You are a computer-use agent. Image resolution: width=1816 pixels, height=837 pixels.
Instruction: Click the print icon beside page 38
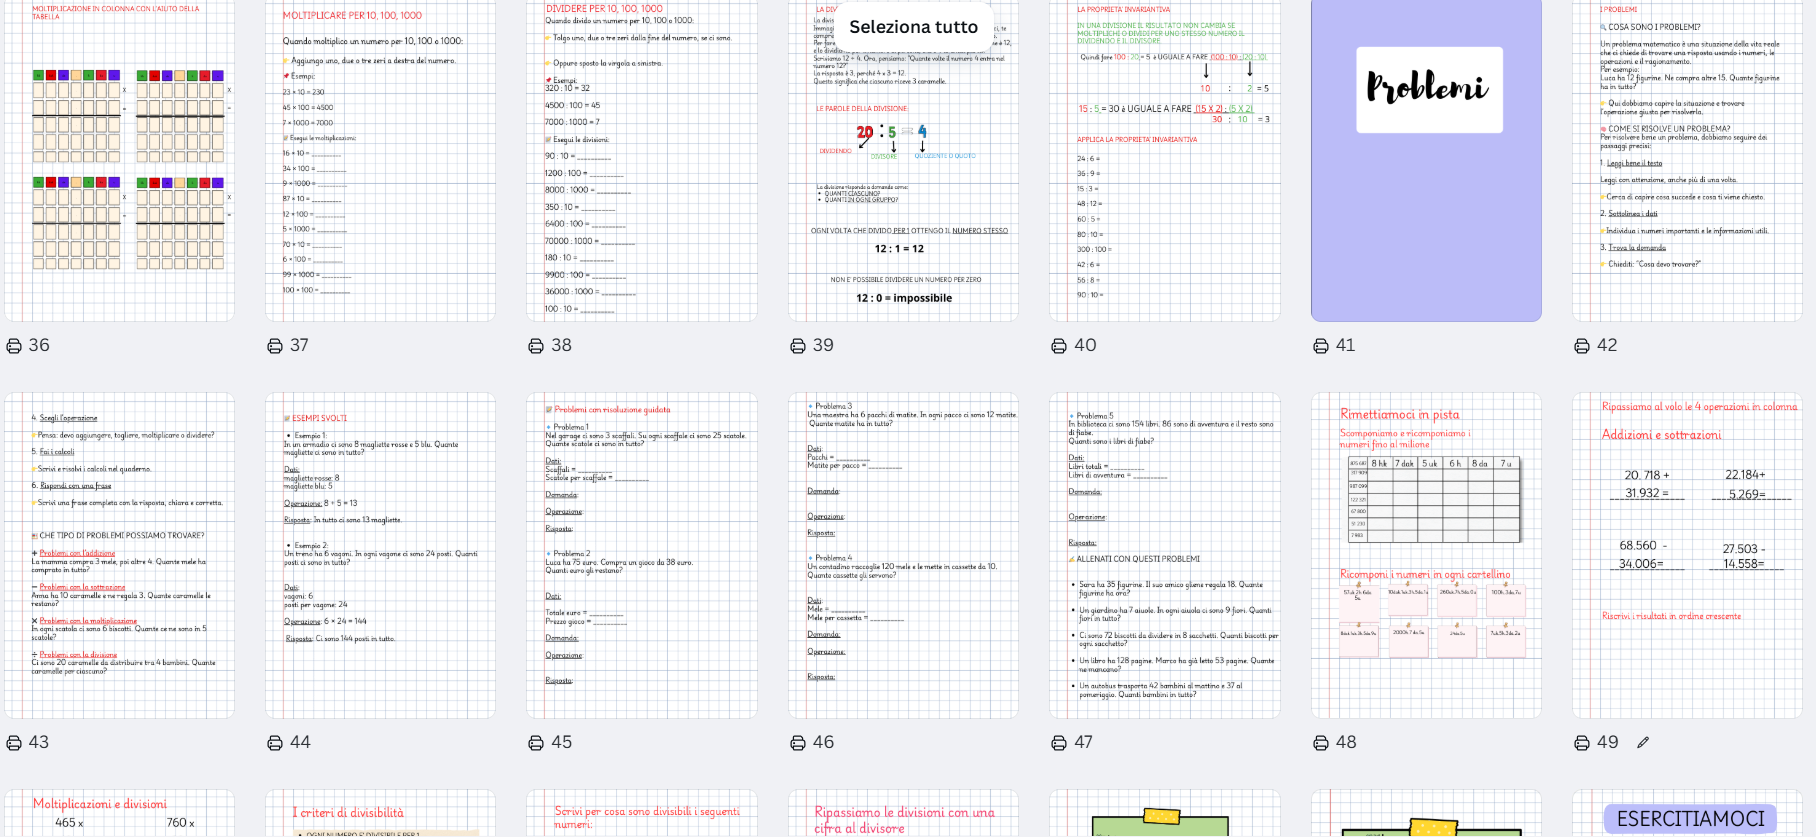point(536,346)
